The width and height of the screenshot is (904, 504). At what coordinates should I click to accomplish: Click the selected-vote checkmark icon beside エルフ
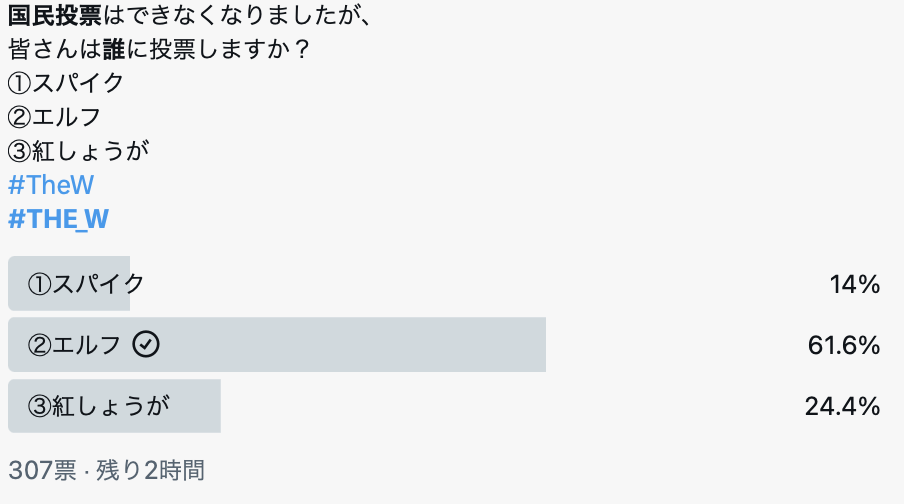(x=146, y=344)
